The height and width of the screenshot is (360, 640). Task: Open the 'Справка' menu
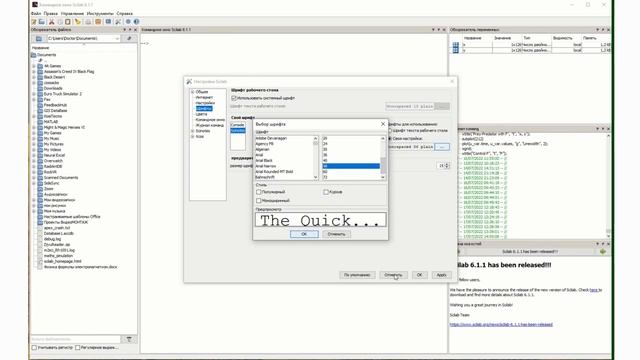point(124,13)
